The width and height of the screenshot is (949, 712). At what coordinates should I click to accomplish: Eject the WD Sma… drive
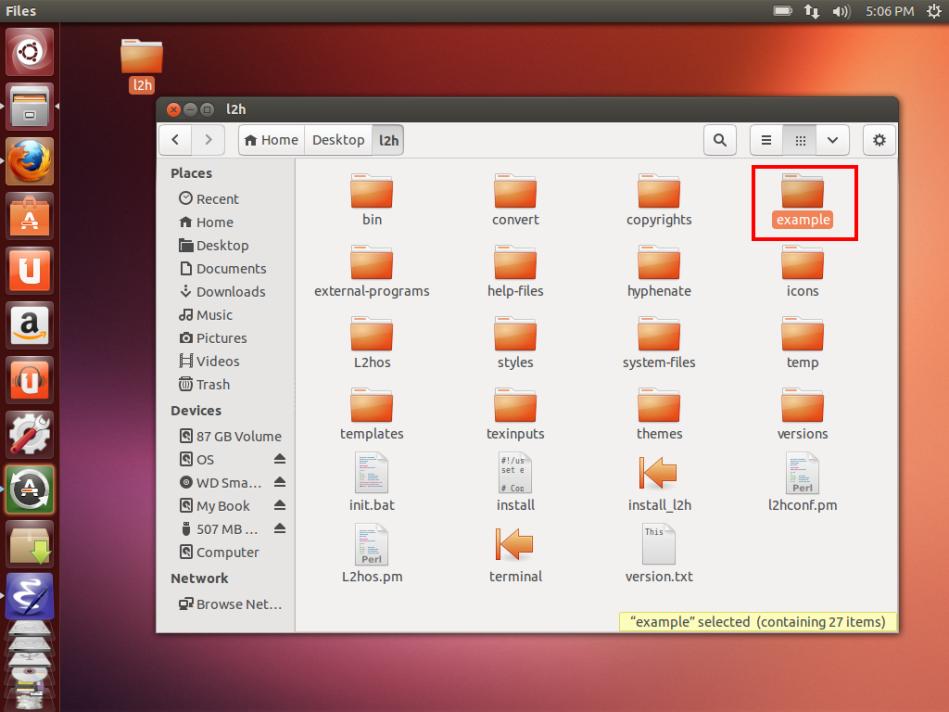280,483
